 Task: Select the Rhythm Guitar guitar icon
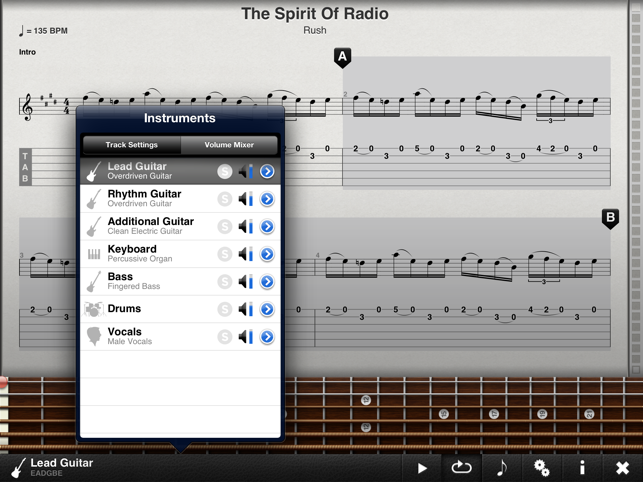coord(94,199)
